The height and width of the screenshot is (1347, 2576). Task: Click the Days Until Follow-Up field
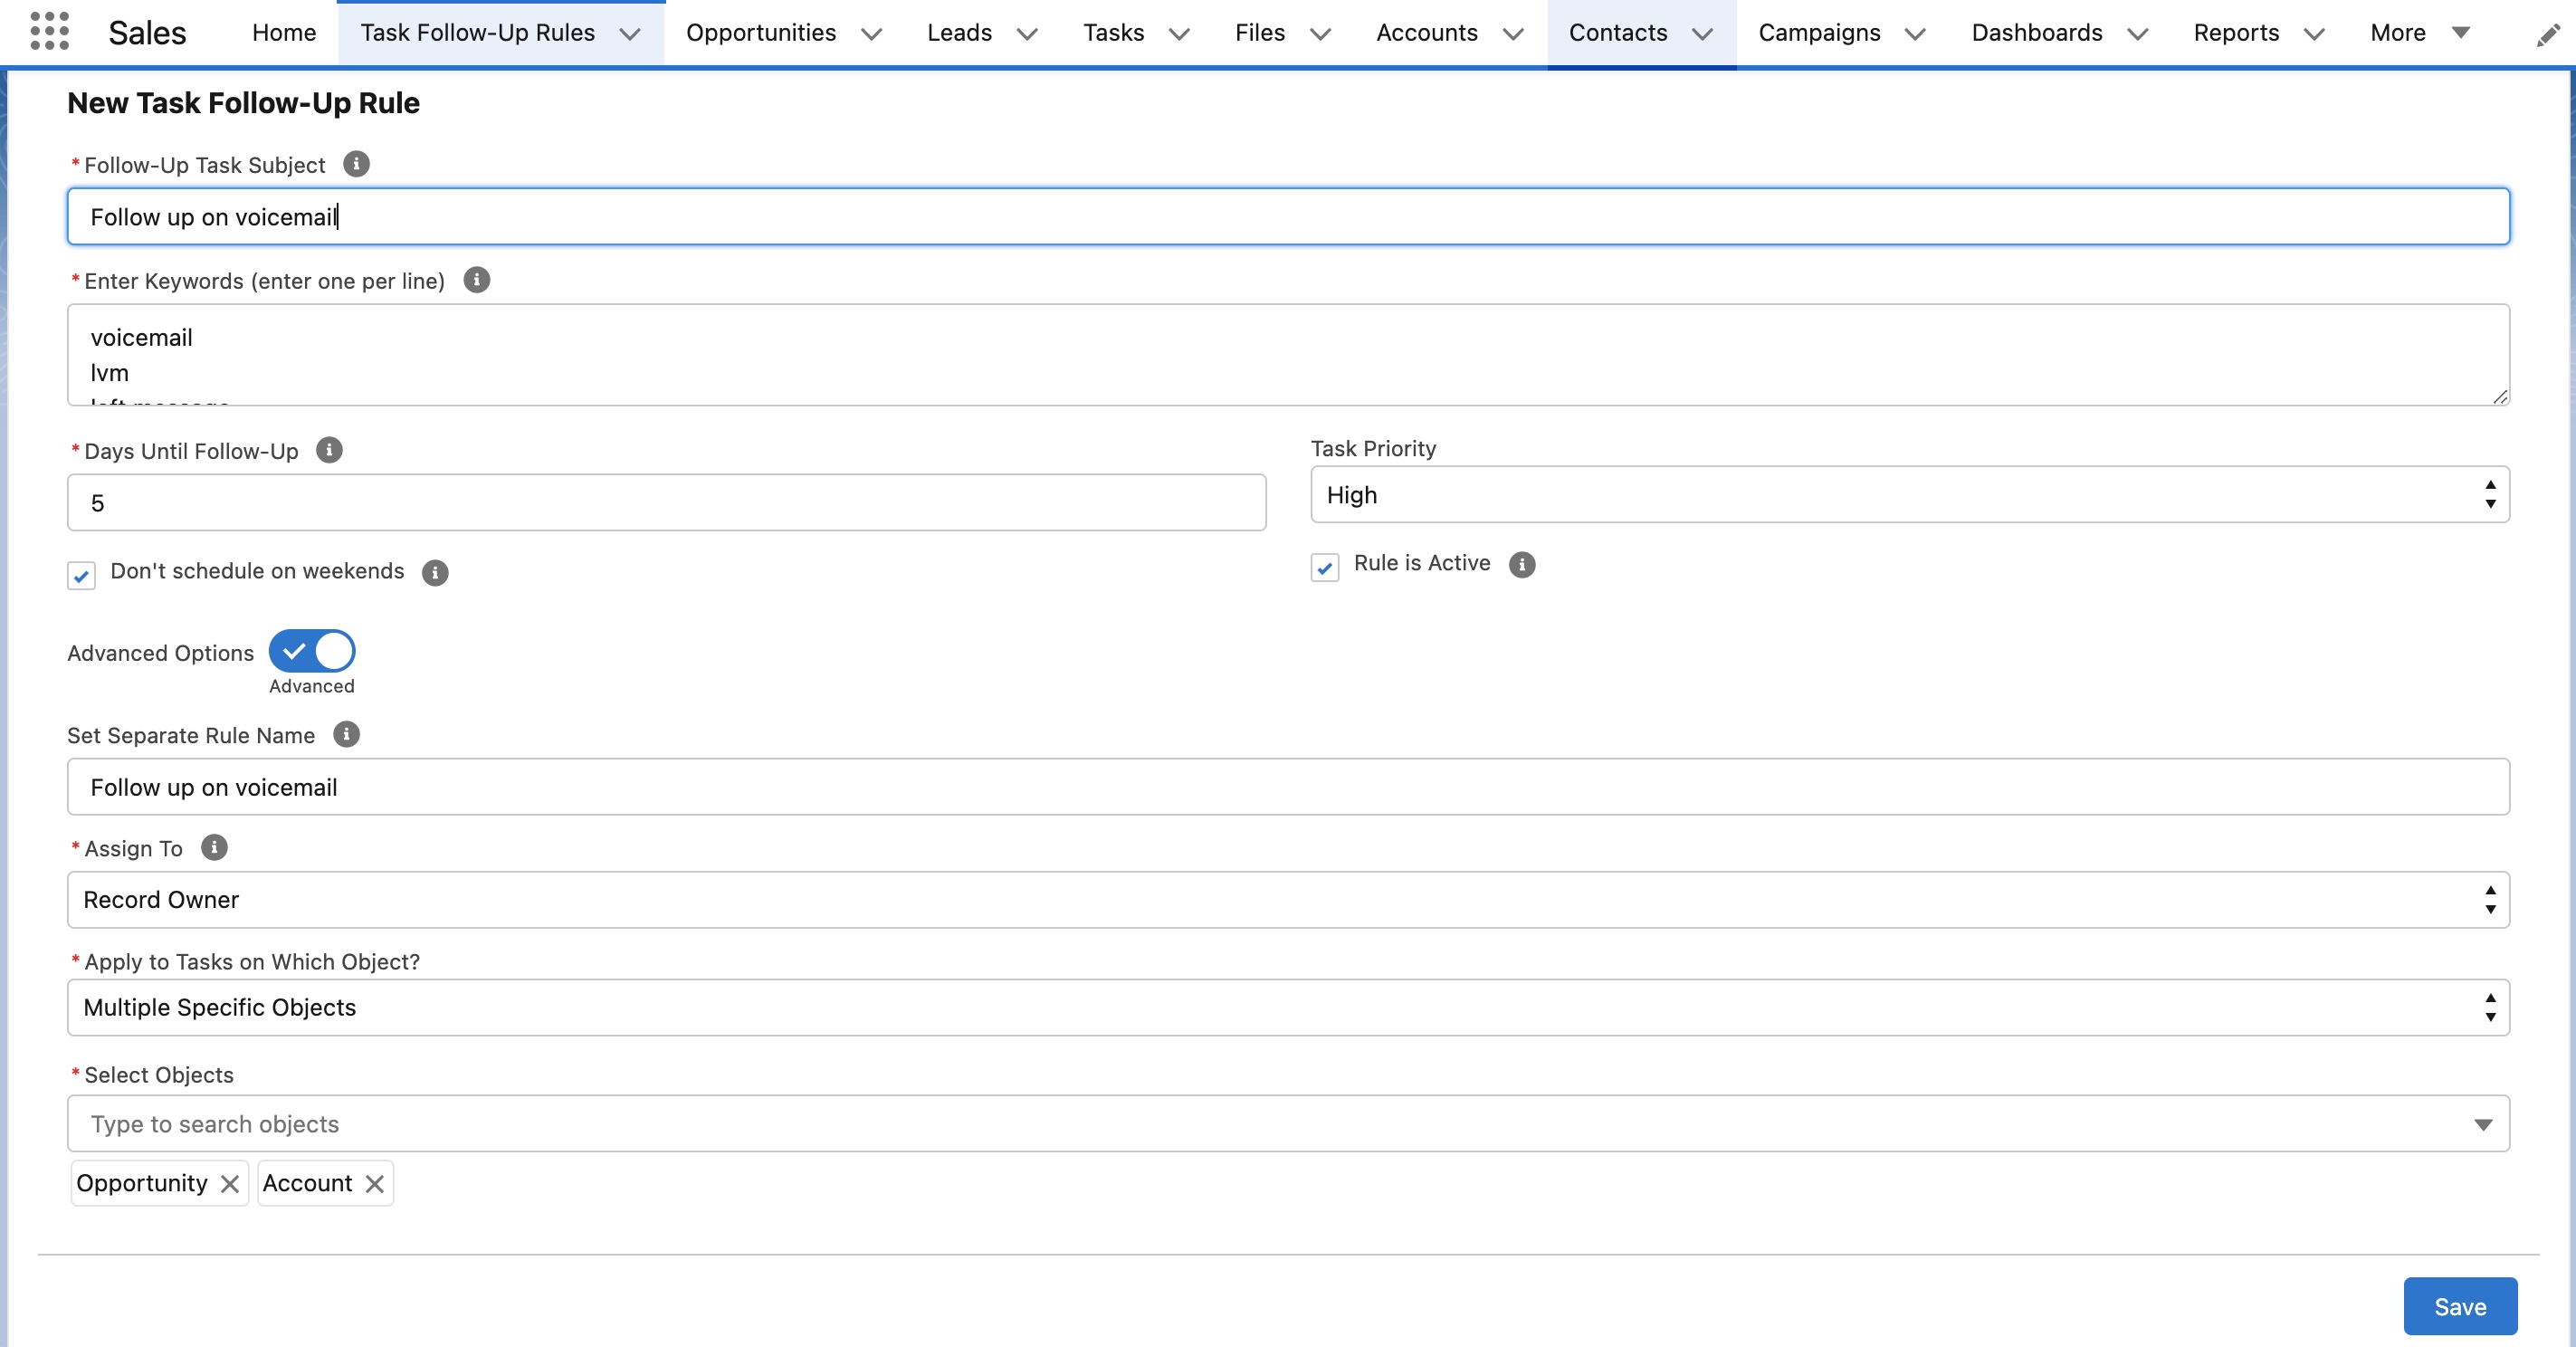pyautogui.click(x=666, y=502)
